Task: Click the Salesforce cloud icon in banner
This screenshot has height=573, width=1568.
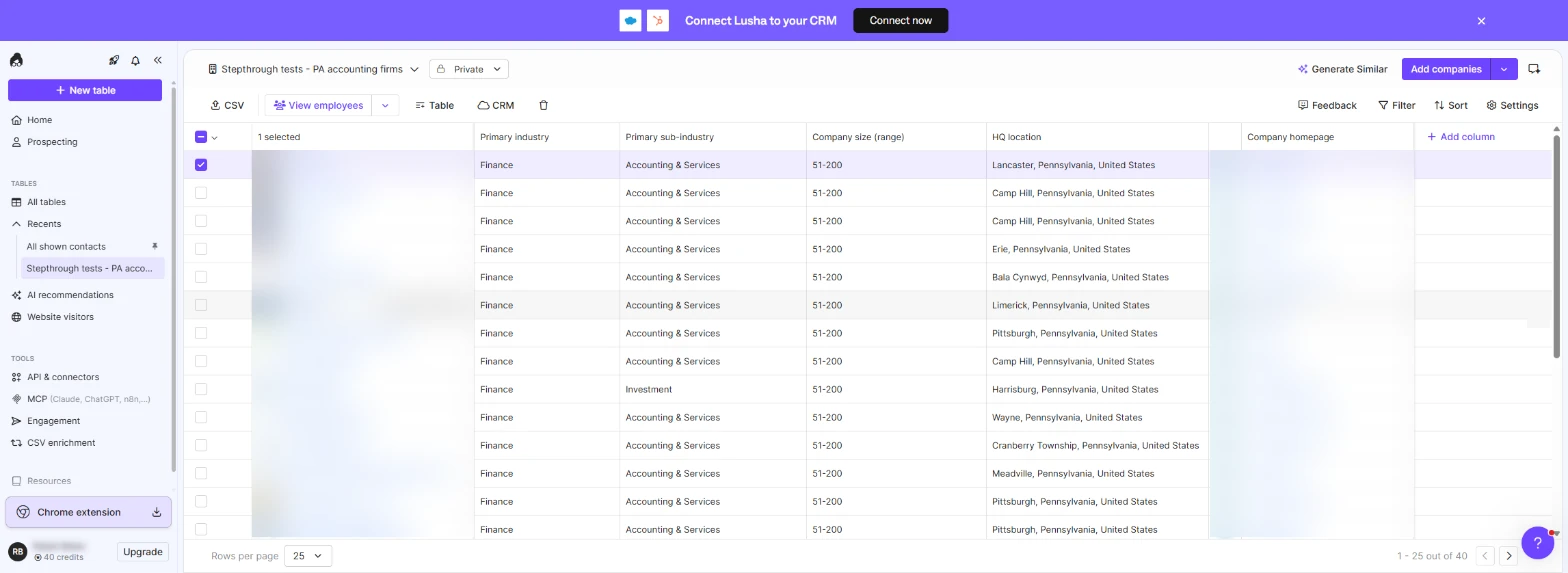Action: pyautogui.click(x=630, y=21)
